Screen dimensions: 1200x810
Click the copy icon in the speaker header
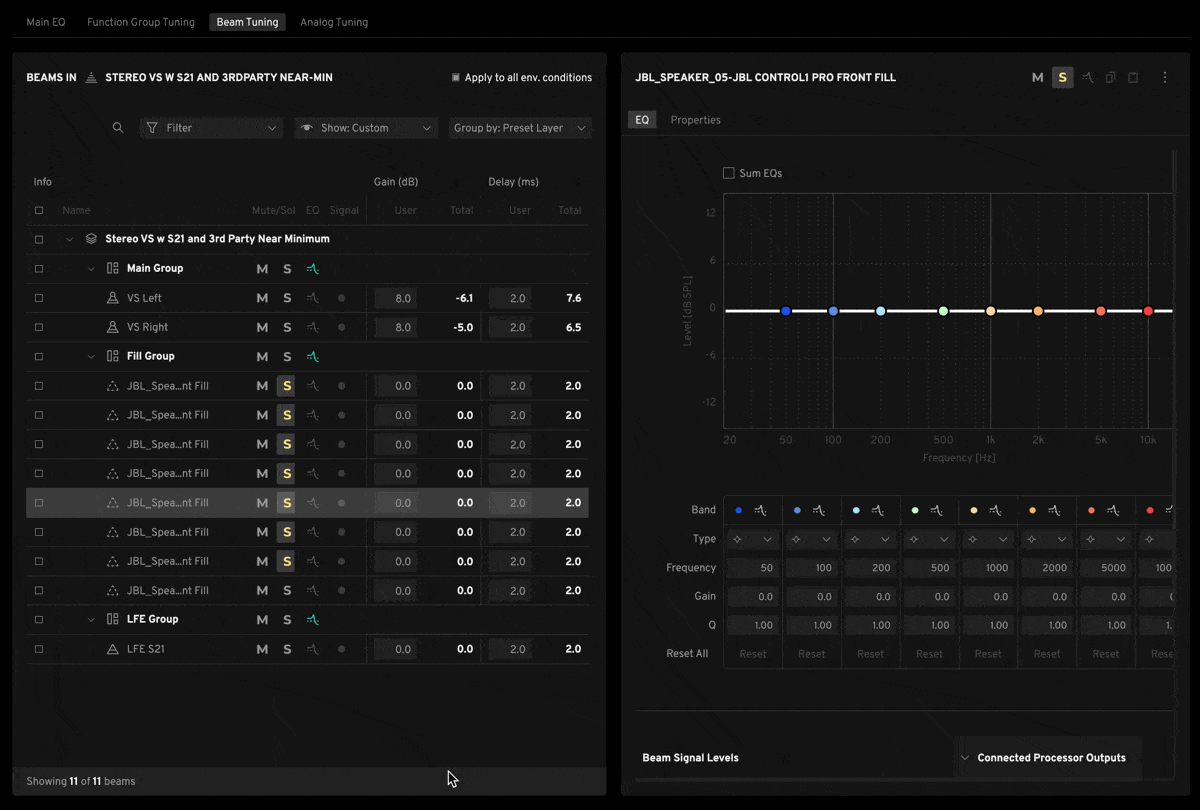[x=1111, y=78]
